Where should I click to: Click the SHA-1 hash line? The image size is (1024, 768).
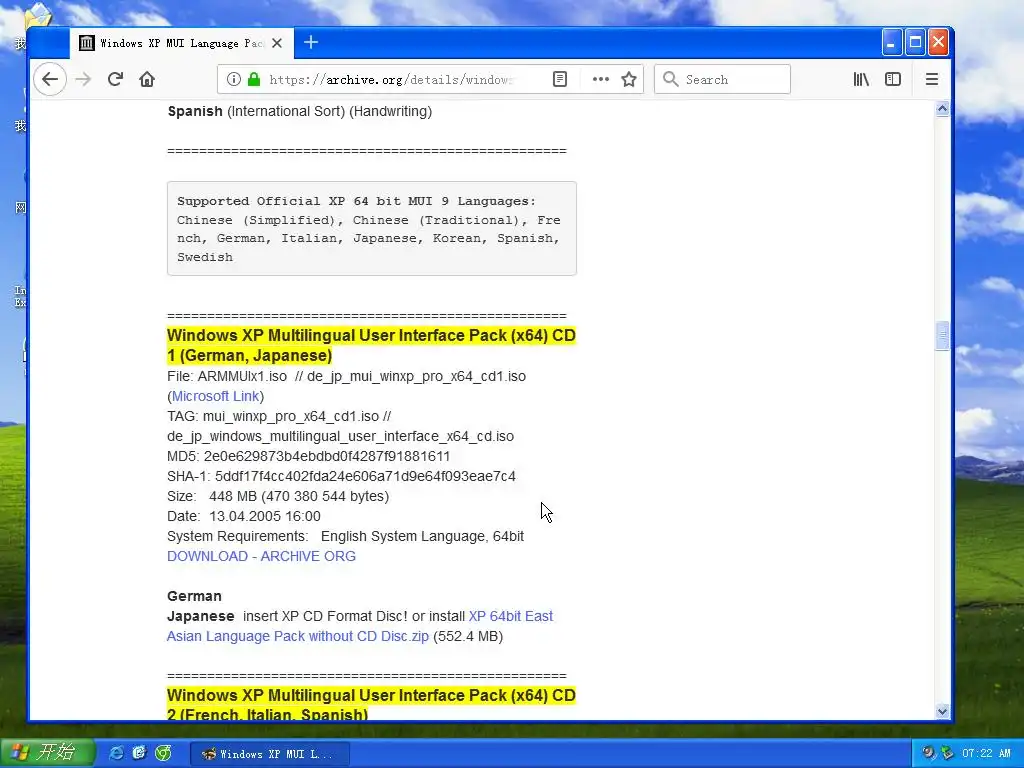[341, 477]
